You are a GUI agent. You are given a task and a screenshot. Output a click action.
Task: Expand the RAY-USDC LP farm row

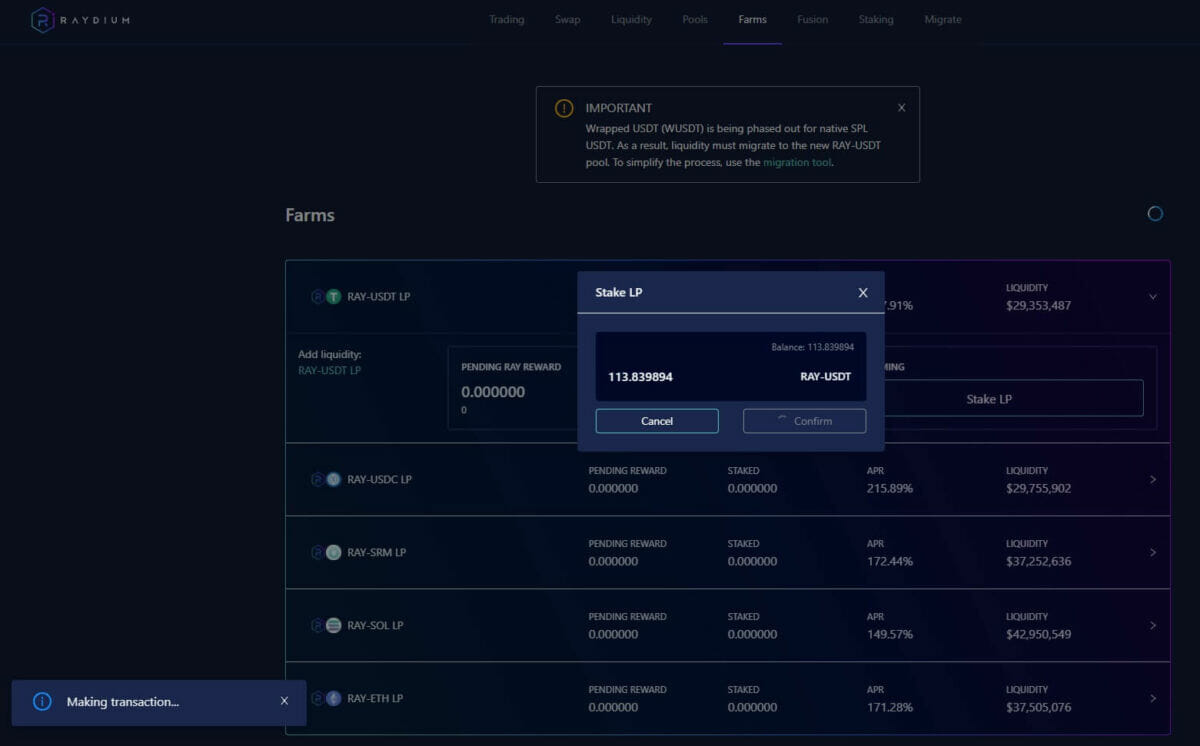tap(1152, 479)
